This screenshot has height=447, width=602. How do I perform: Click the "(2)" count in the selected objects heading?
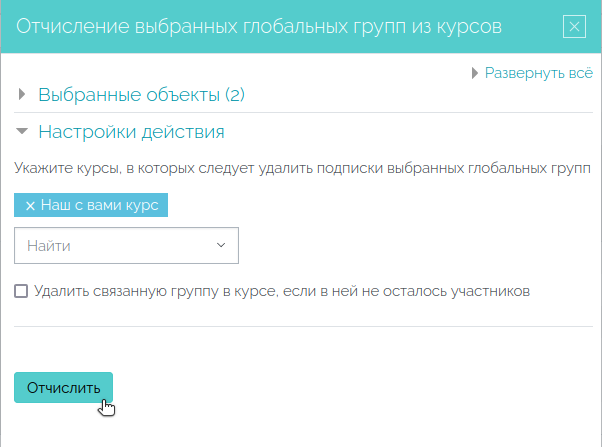coord(234,95)
